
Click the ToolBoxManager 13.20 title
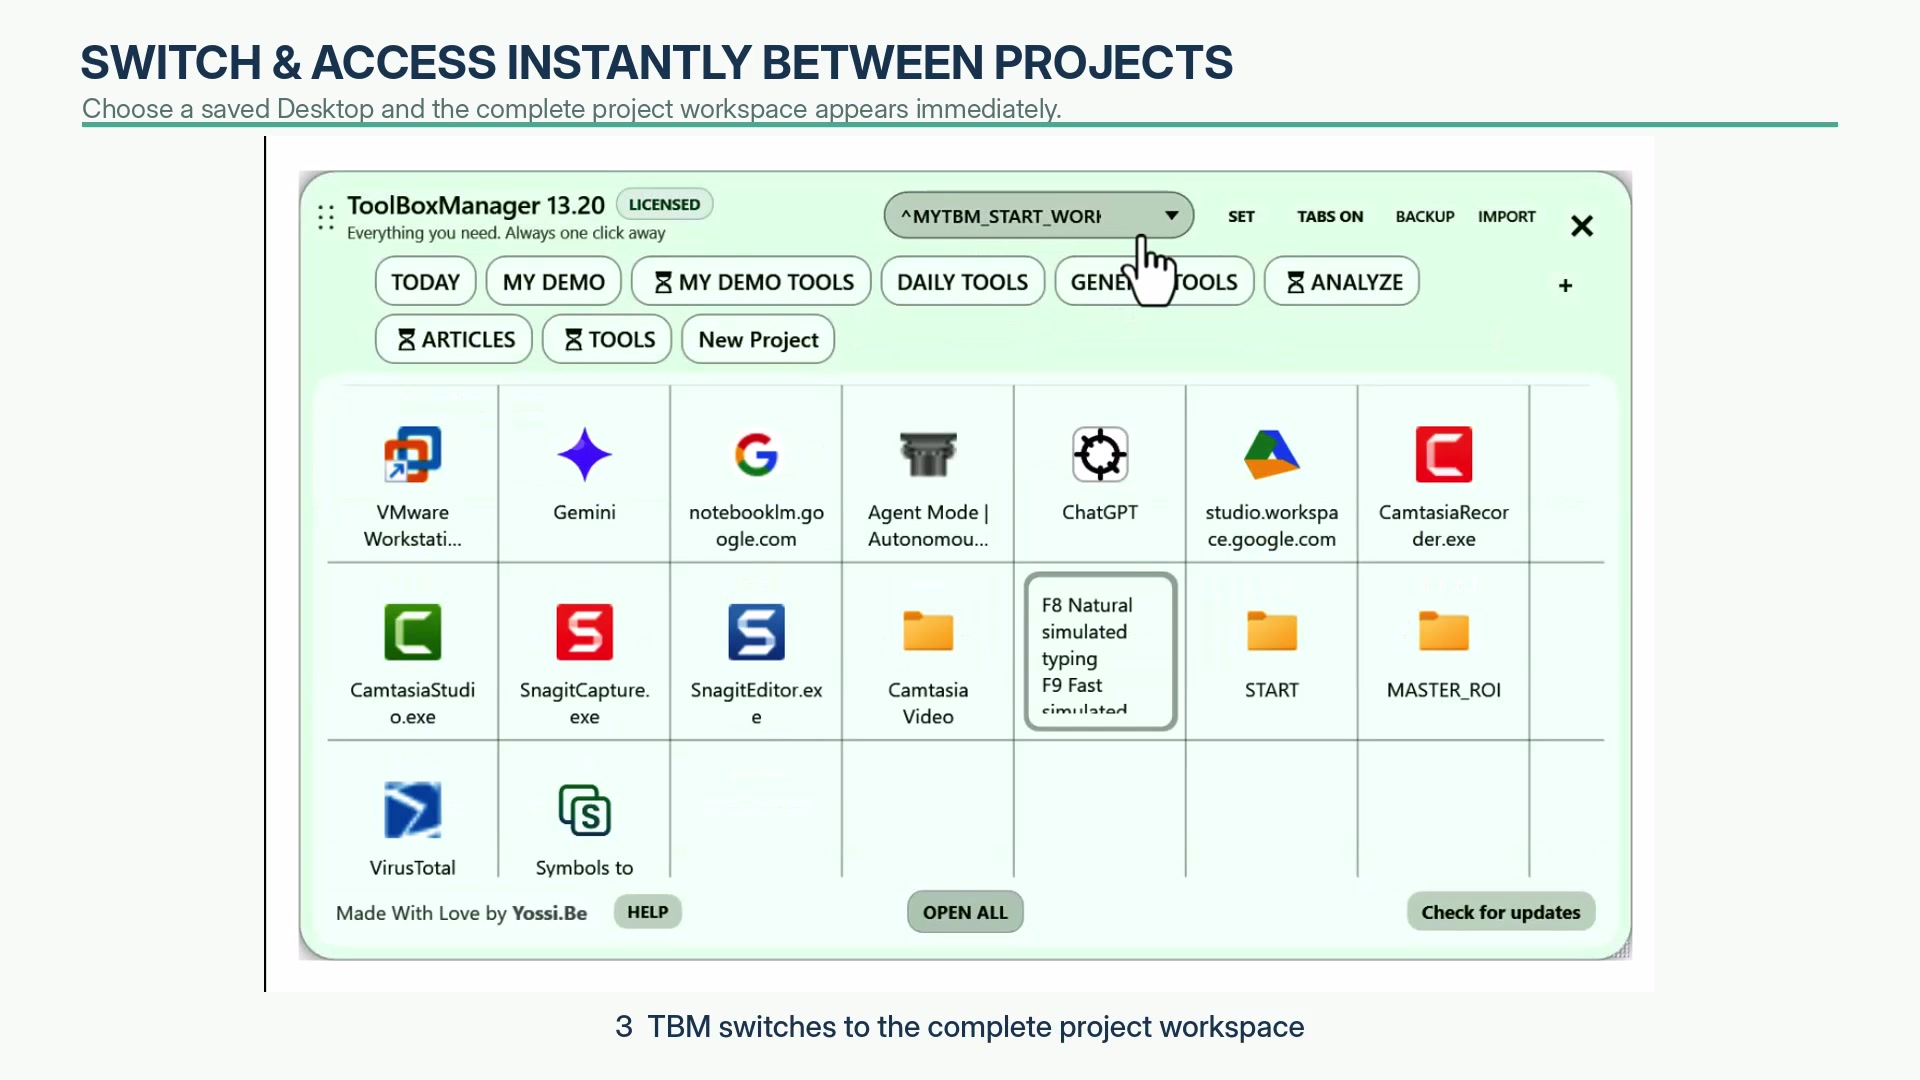click(476, 205)
